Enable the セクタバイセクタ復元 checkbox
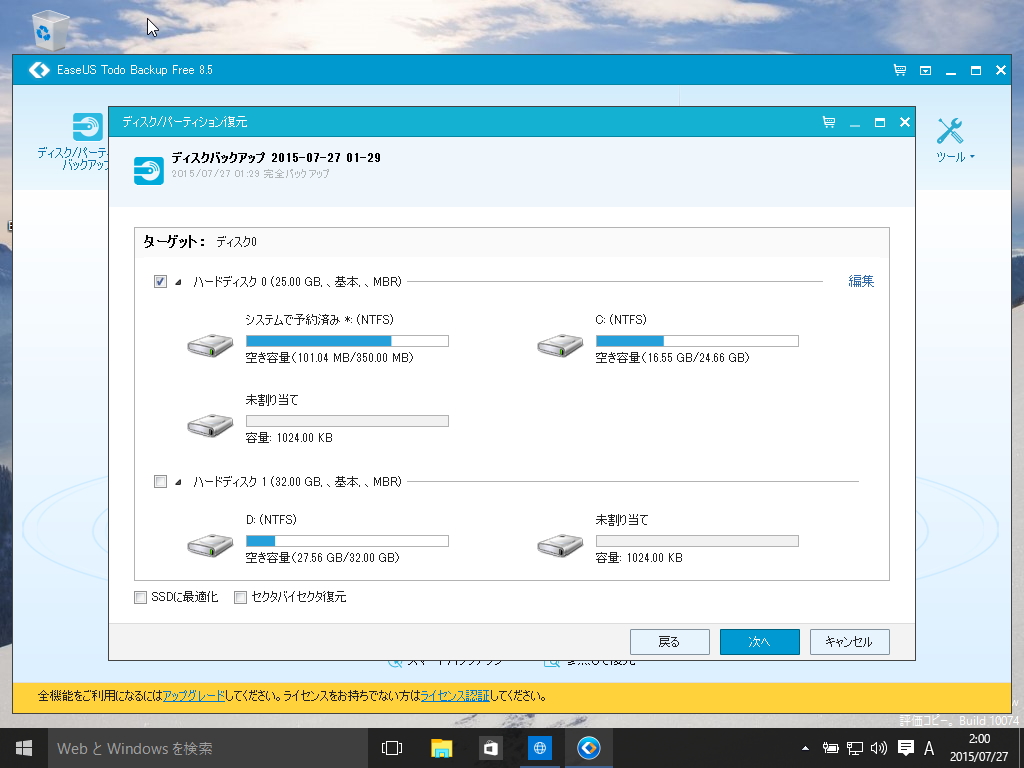The height and width of the screenshot is (768, 1024). click(x=240, y=597)
